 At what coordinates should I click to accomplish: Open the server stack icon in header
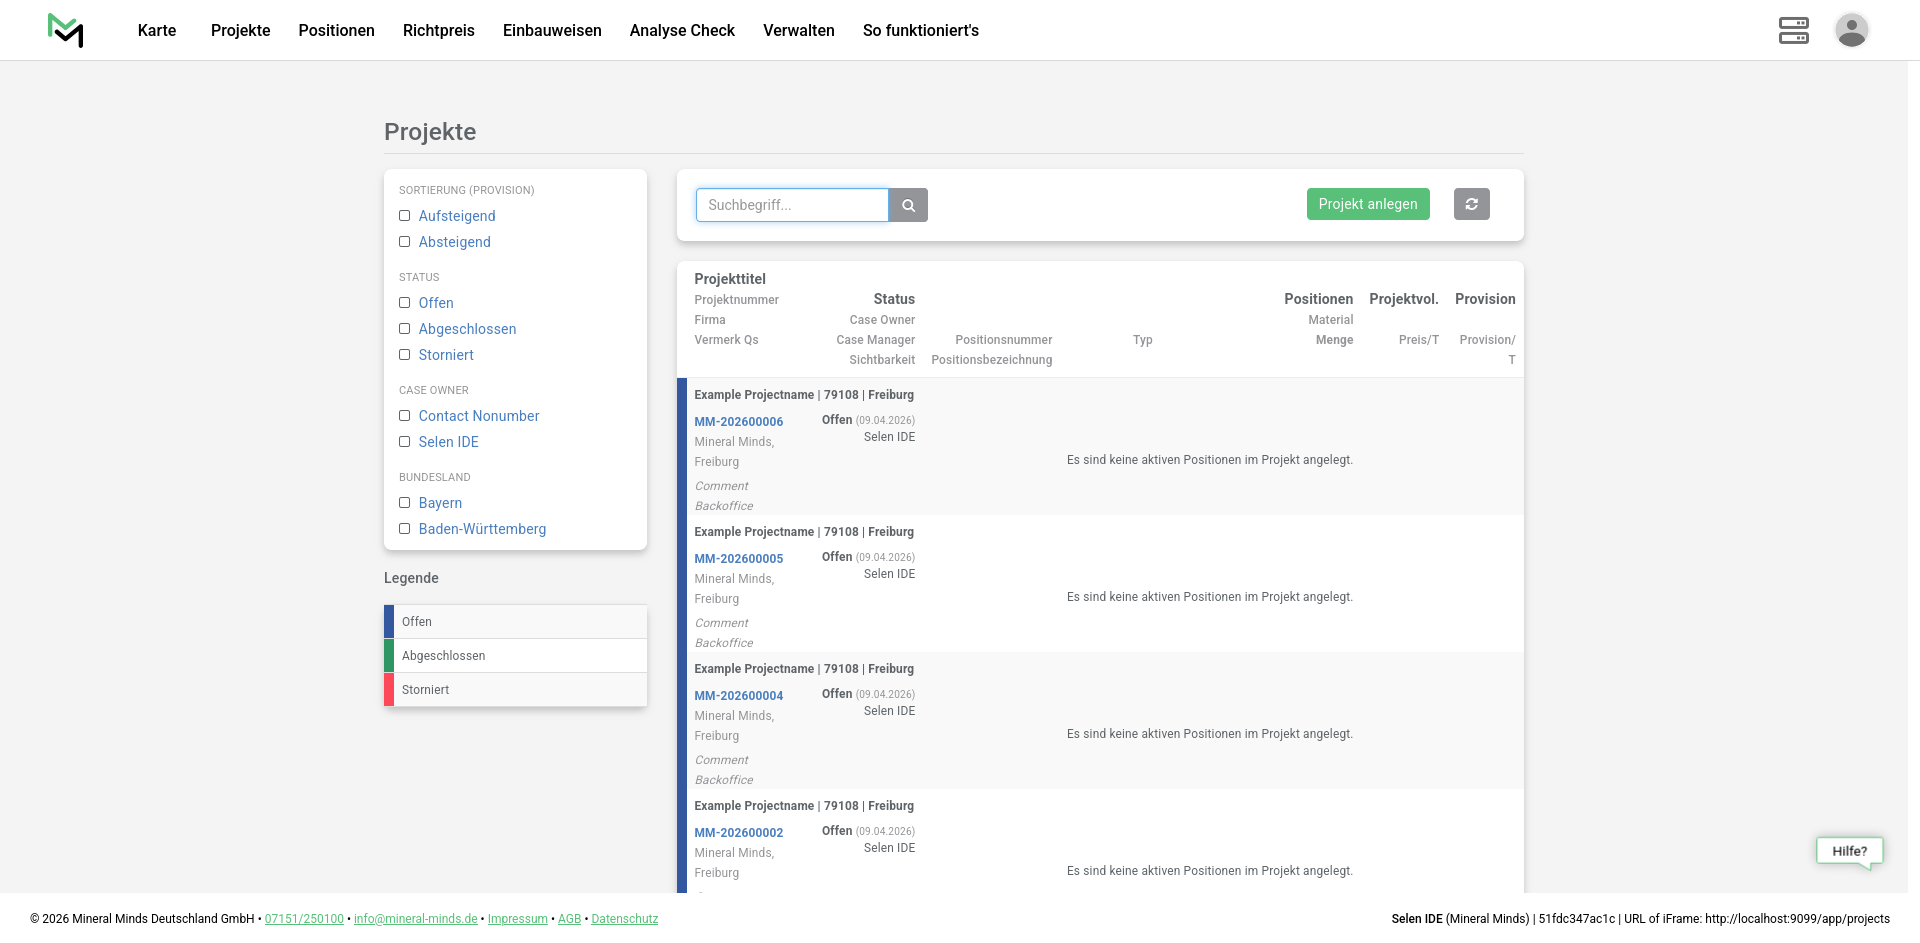click(1793, 30)
